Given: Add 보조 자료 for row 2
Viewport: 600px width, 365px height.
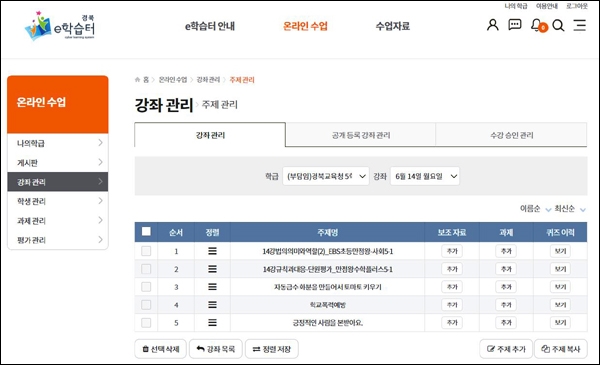Looking at the screenshot, I should pos(452,269).
